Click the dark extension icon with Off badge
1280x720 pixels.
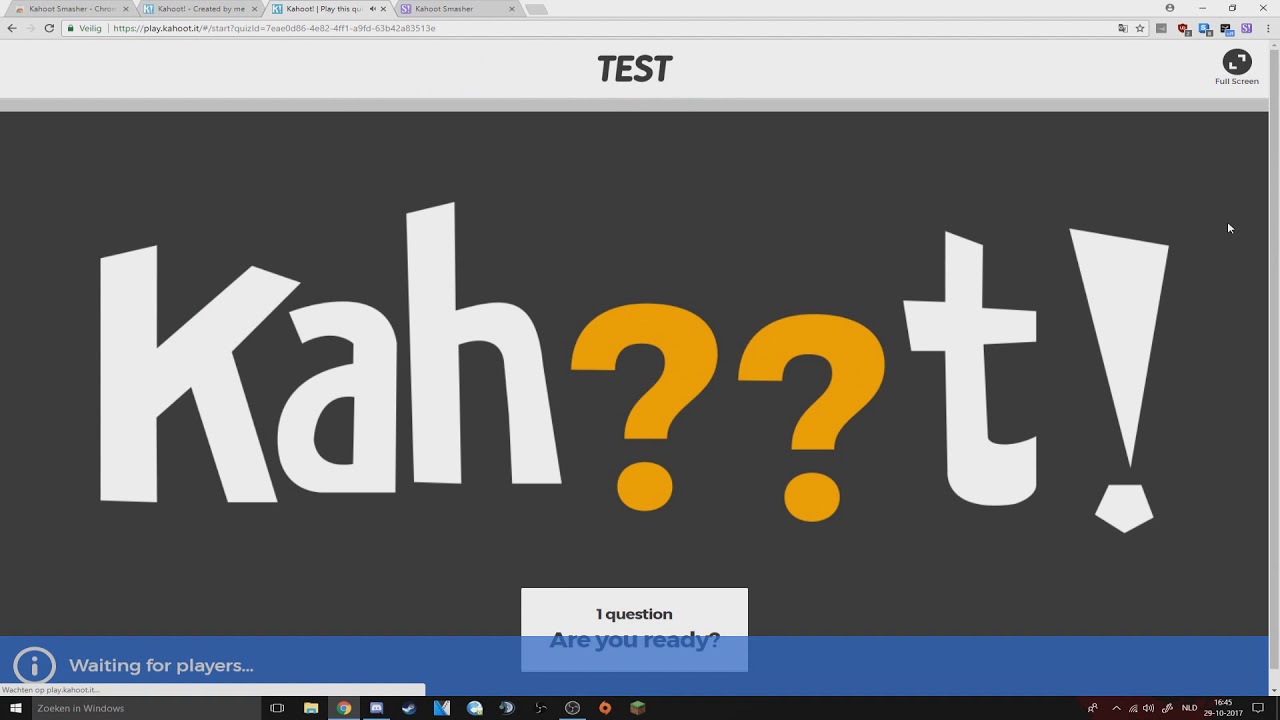pos(1227,29)
